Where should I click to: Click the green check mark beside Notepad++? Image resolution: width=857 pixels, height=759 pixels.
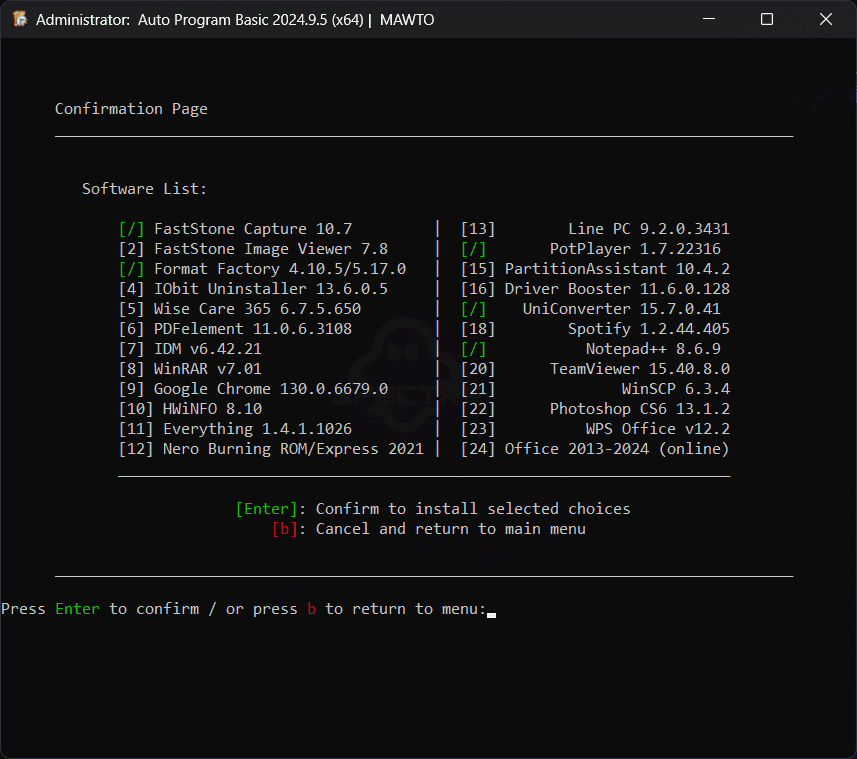click(473, 349)
